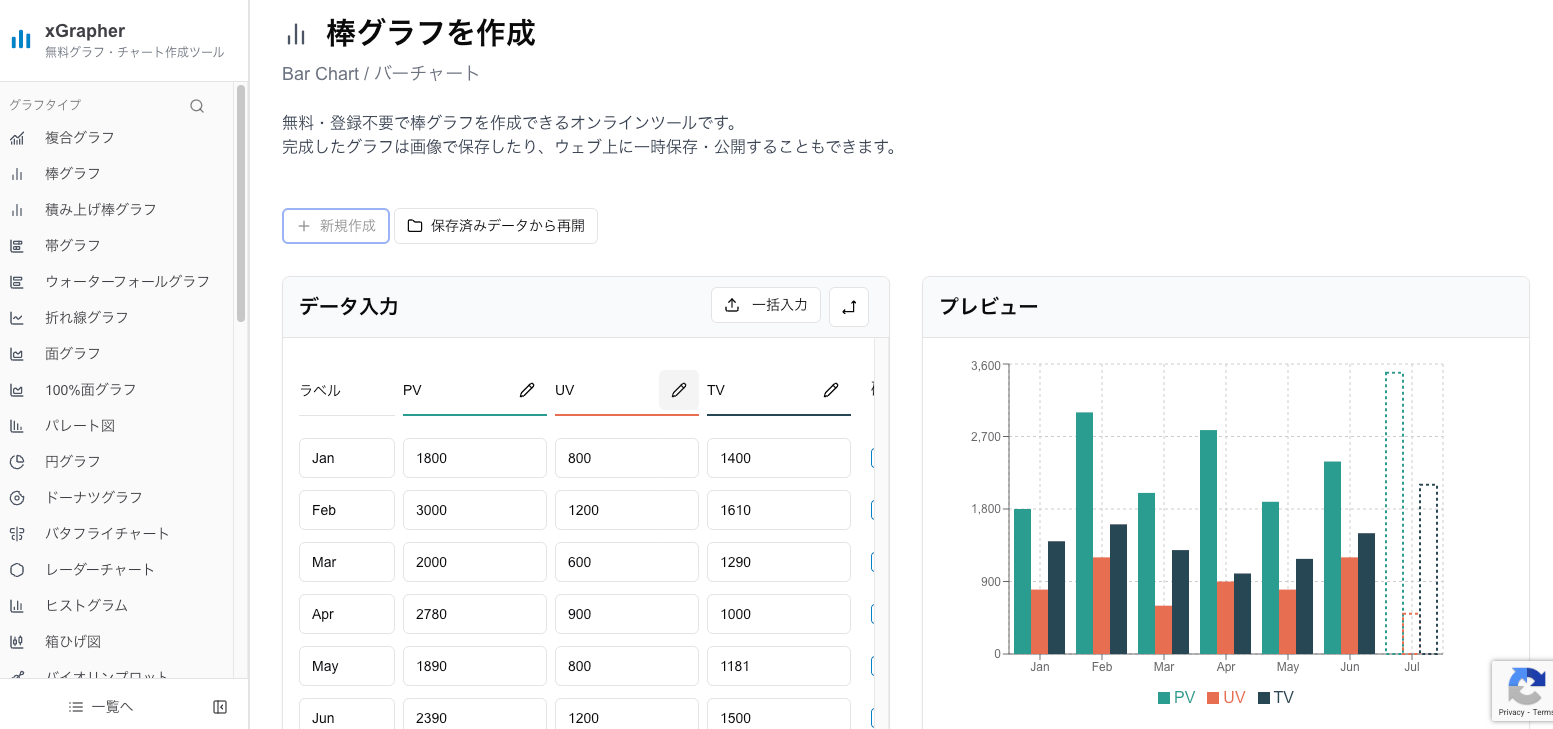Collapse the sidebar with the panel icon

[220, 706]
